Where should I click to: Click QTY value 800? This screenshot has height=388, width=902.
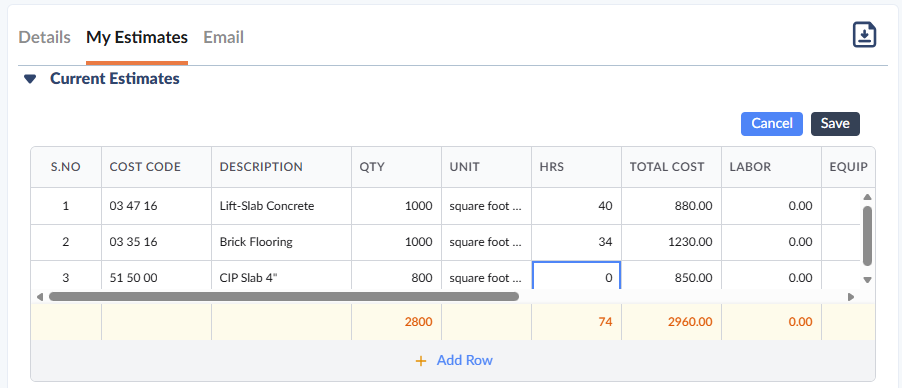[422, 278]
